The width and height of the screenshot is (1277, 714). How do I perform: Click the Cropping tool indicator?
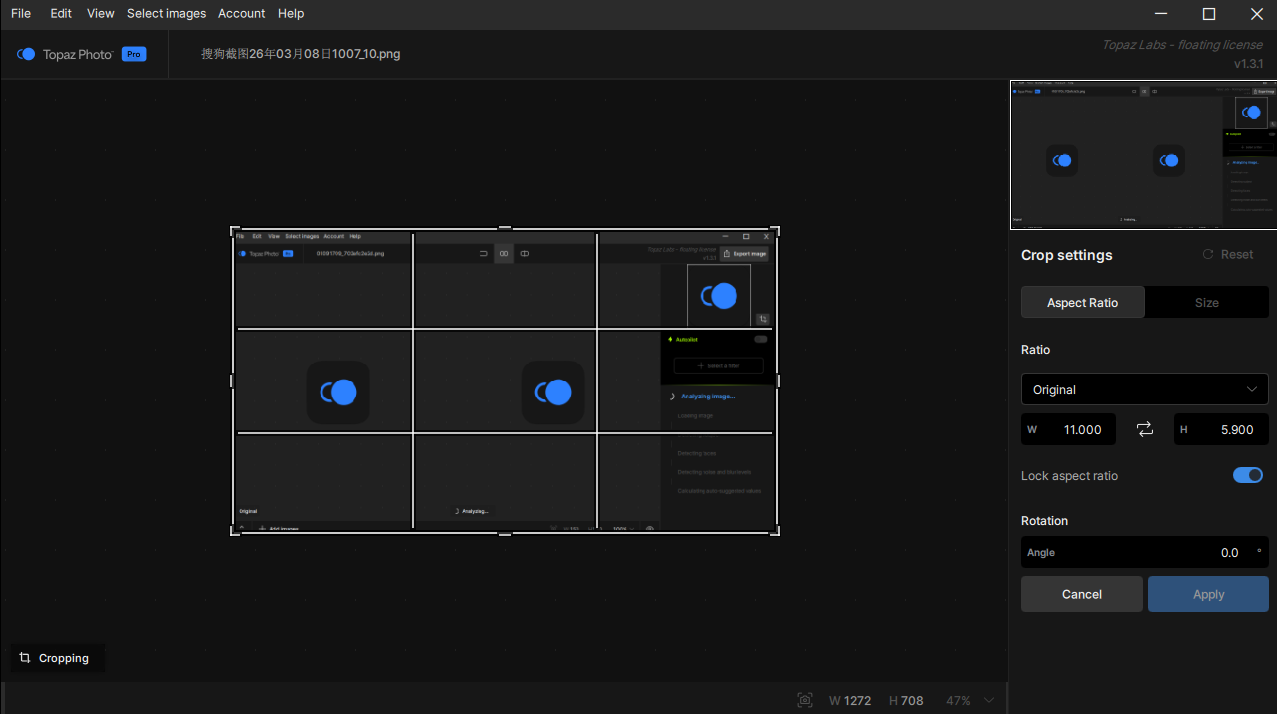[56, 658]
